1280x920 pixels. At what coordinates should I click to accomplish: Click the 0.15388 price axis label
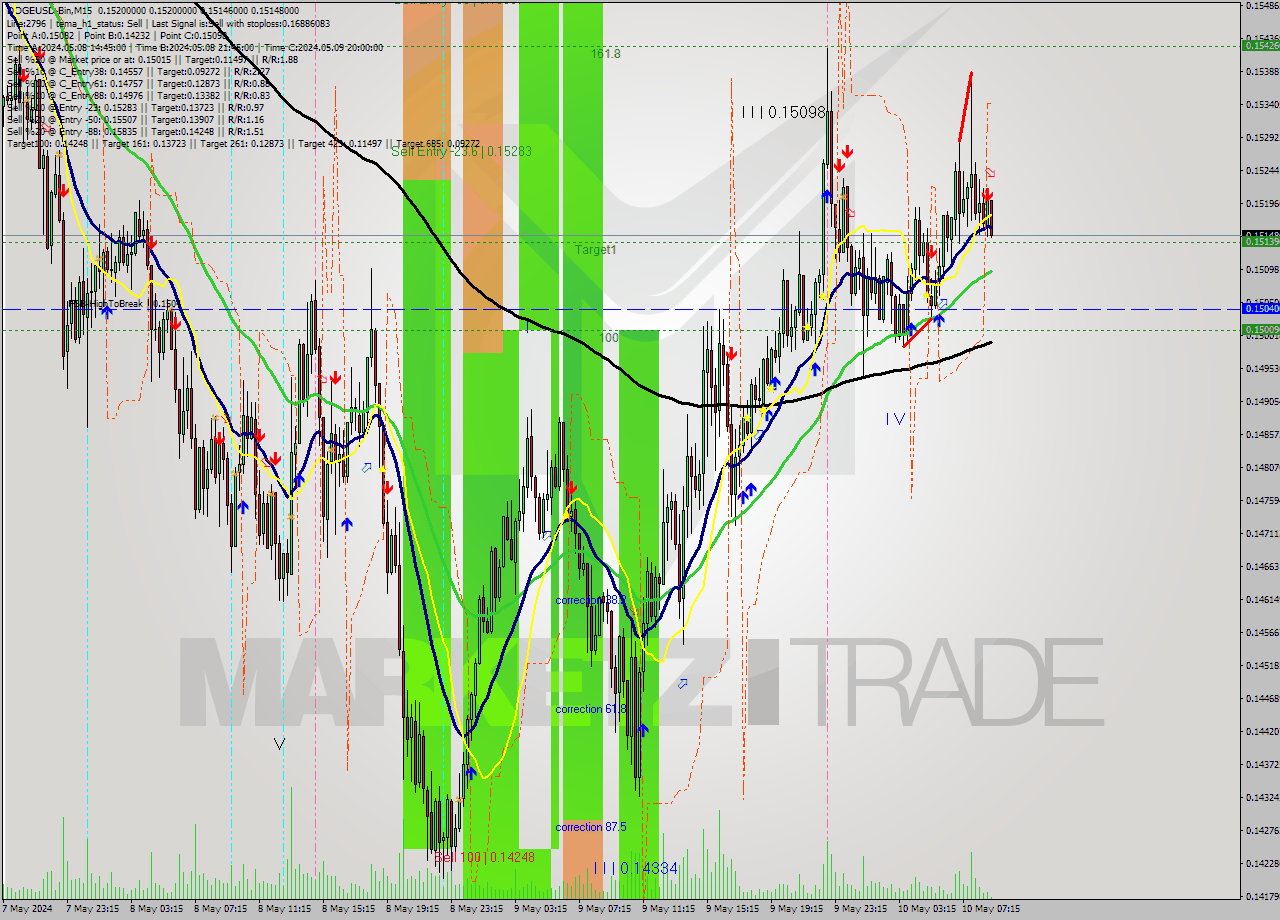click(1262, 71)
